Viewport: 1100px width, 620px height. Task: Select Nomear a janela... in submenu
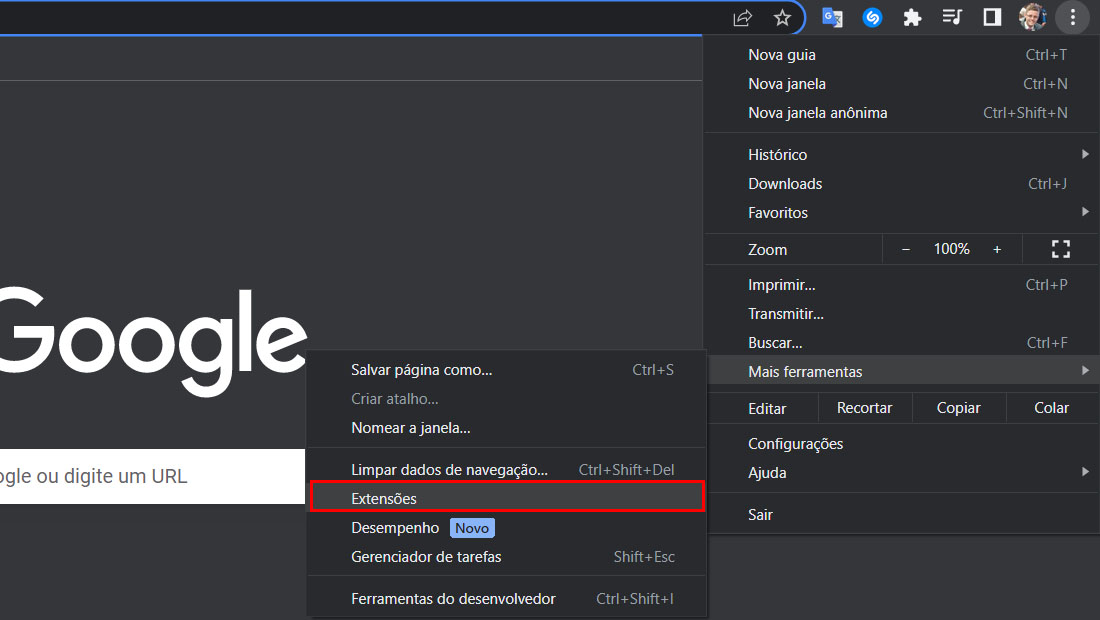click(507, 428)
